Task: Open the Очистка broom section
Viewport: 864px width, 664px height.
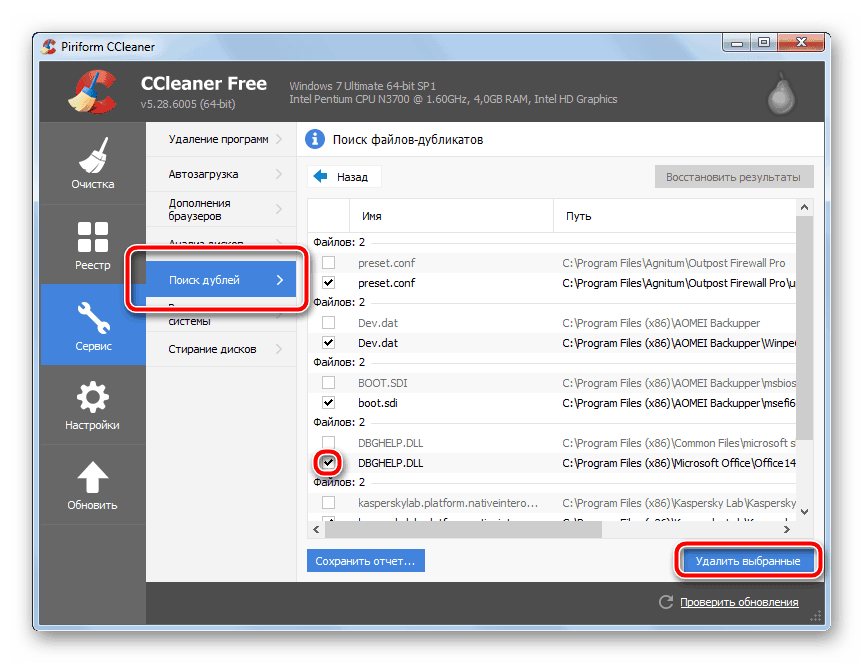Action: 93,164
